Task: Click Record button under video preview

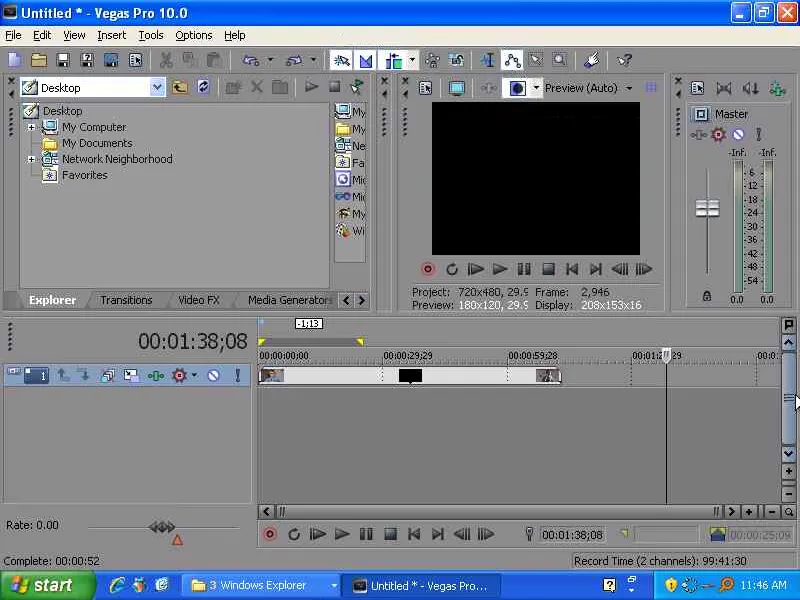Action: [428, 269]
